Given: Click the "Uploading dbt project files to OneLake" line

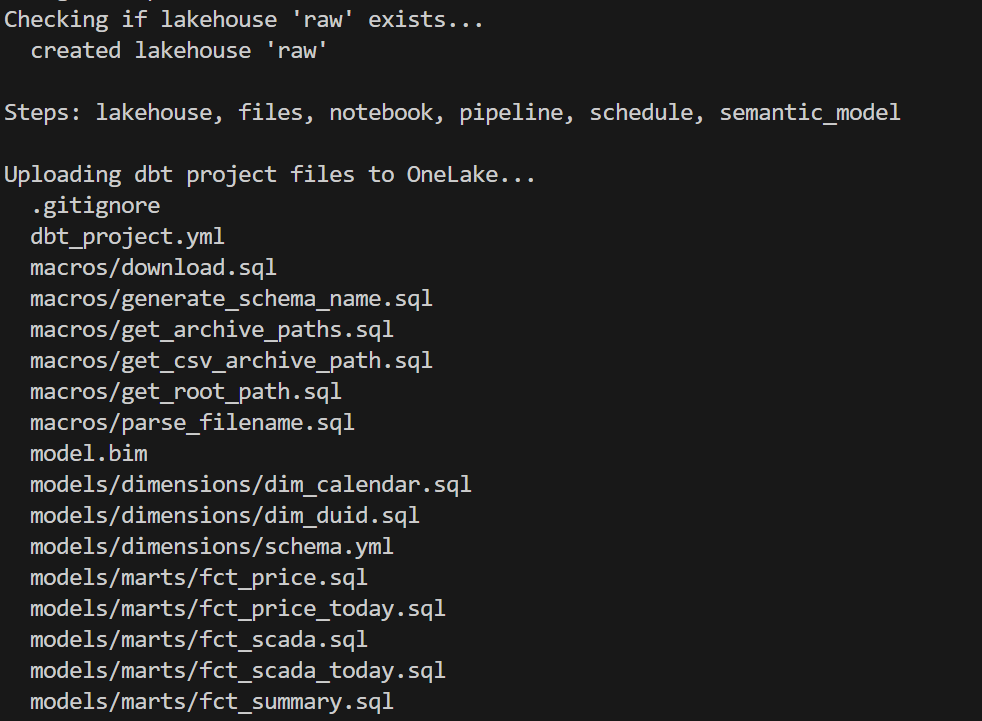Looking at the screenshot, I should 270,175.
